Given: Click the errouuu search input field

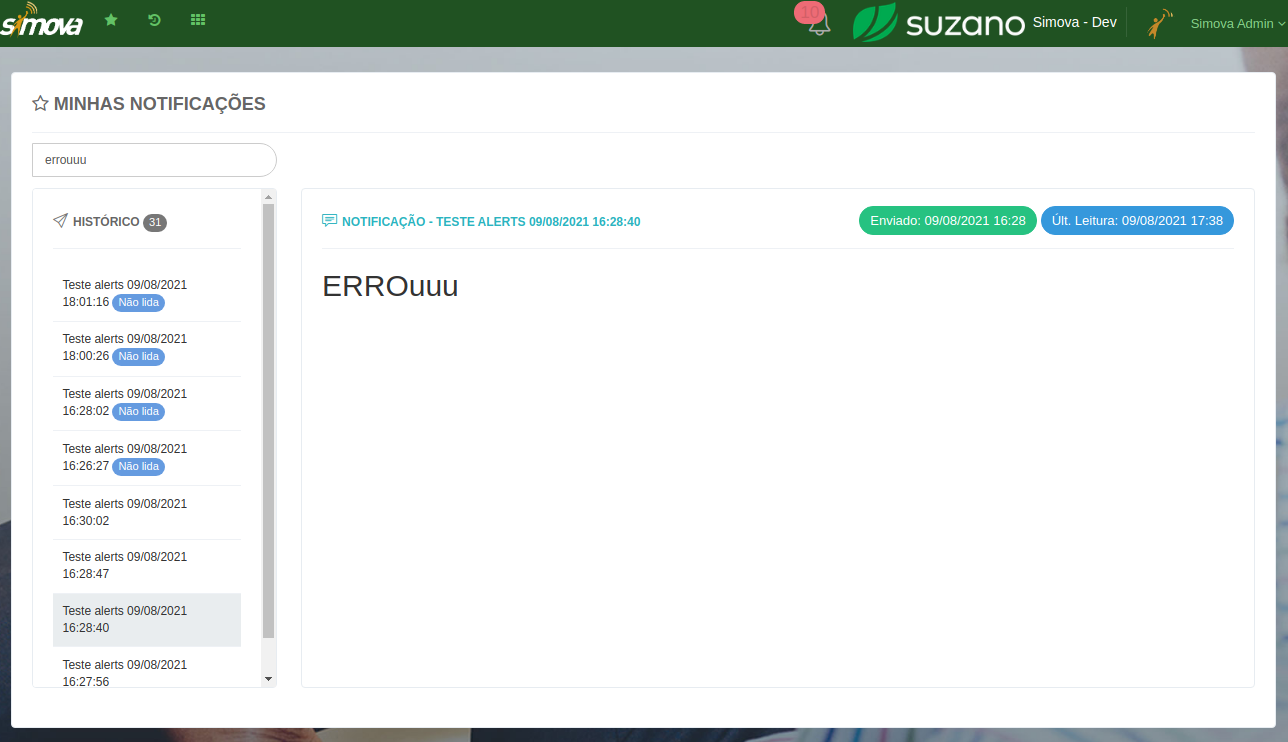Looking at the screenshot, I should click(153, 159).
